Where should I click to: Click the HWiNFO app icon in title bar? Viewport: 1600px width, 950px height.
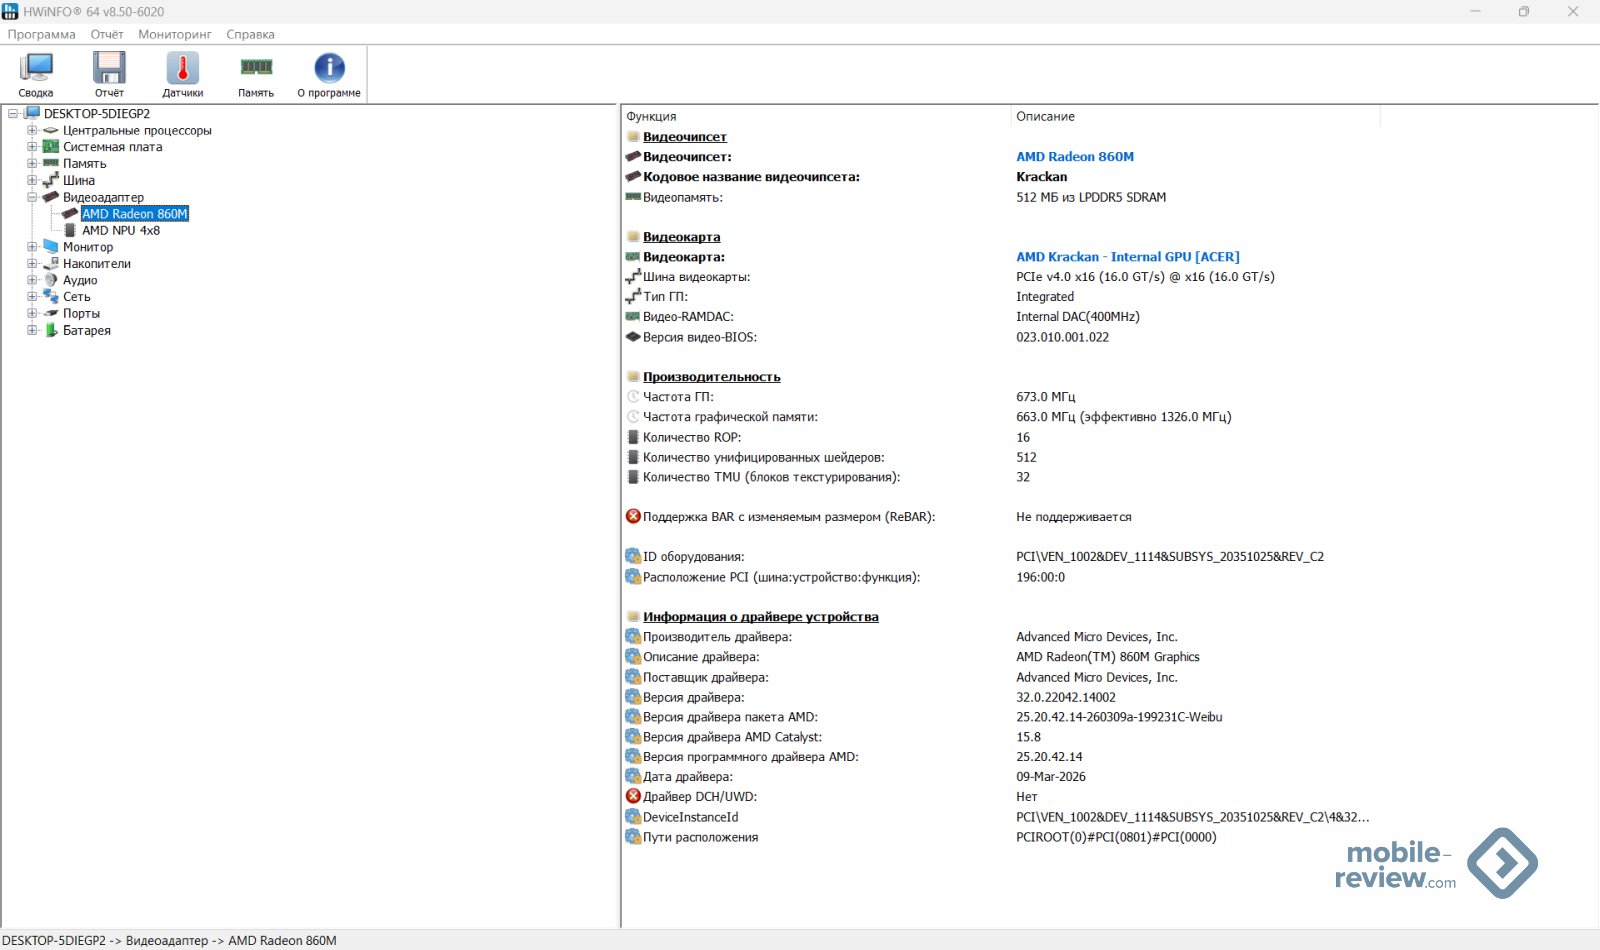10,11
